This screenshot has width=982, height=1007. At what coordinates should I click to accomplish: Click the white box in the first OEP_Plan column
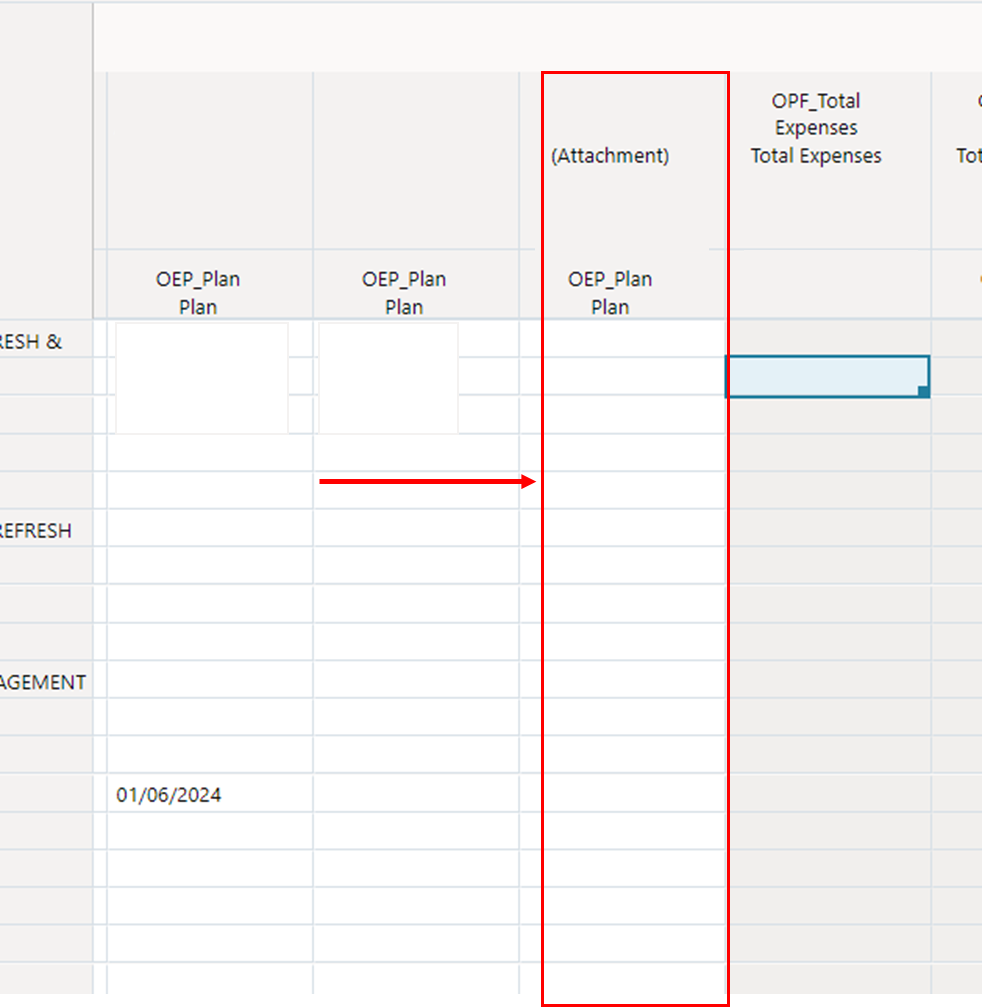200,378
